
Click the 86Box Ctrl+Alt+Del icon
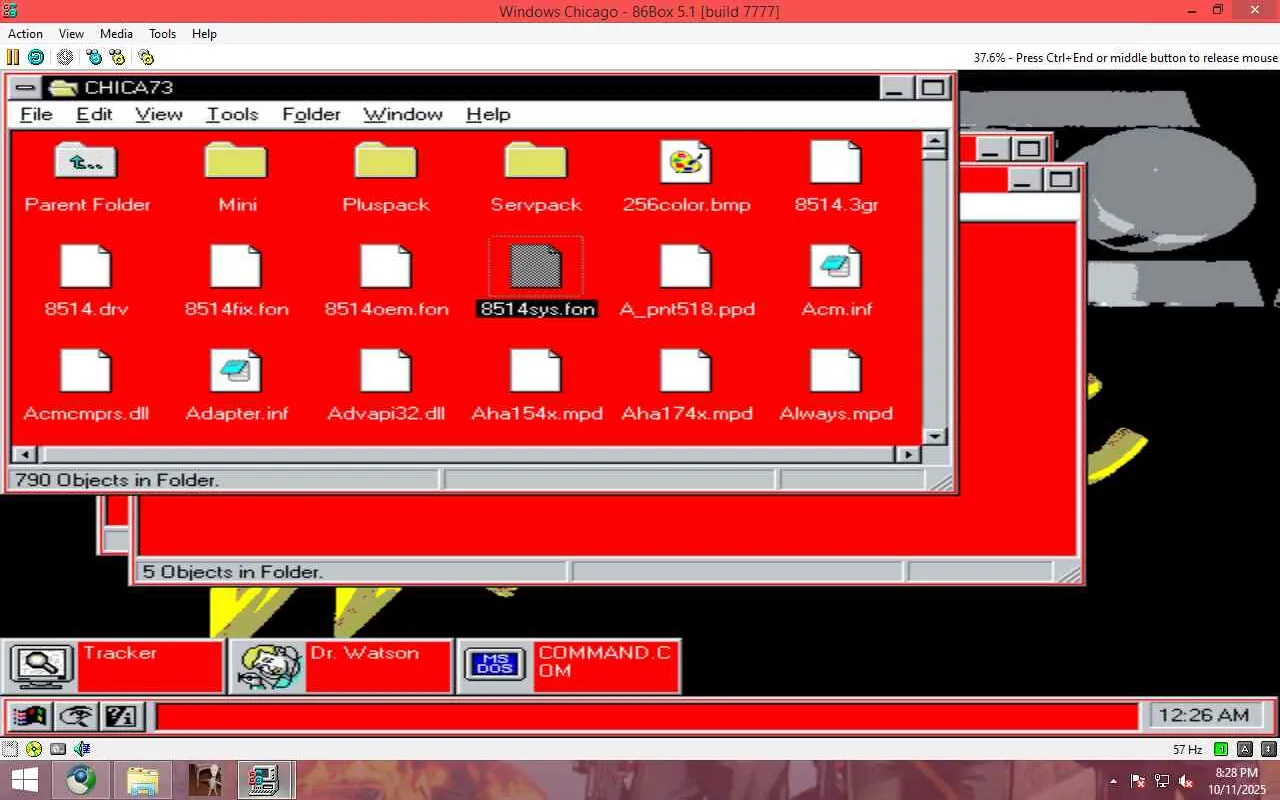pos(94,57)
